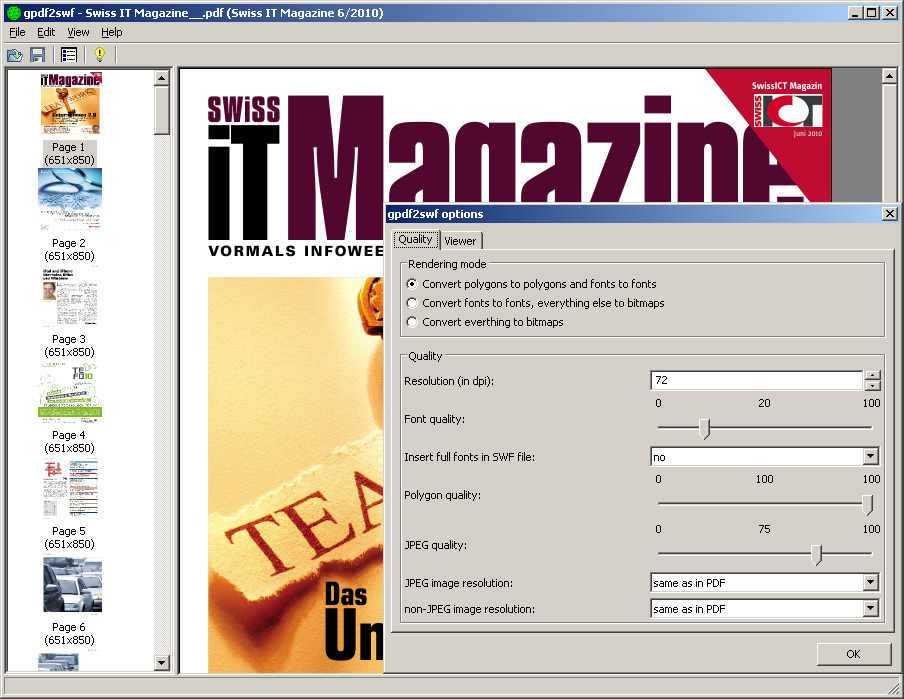Click the 'JPEG image resolution:' label
904x699 pixels.
pyautogui.click(x=459, y=583)
